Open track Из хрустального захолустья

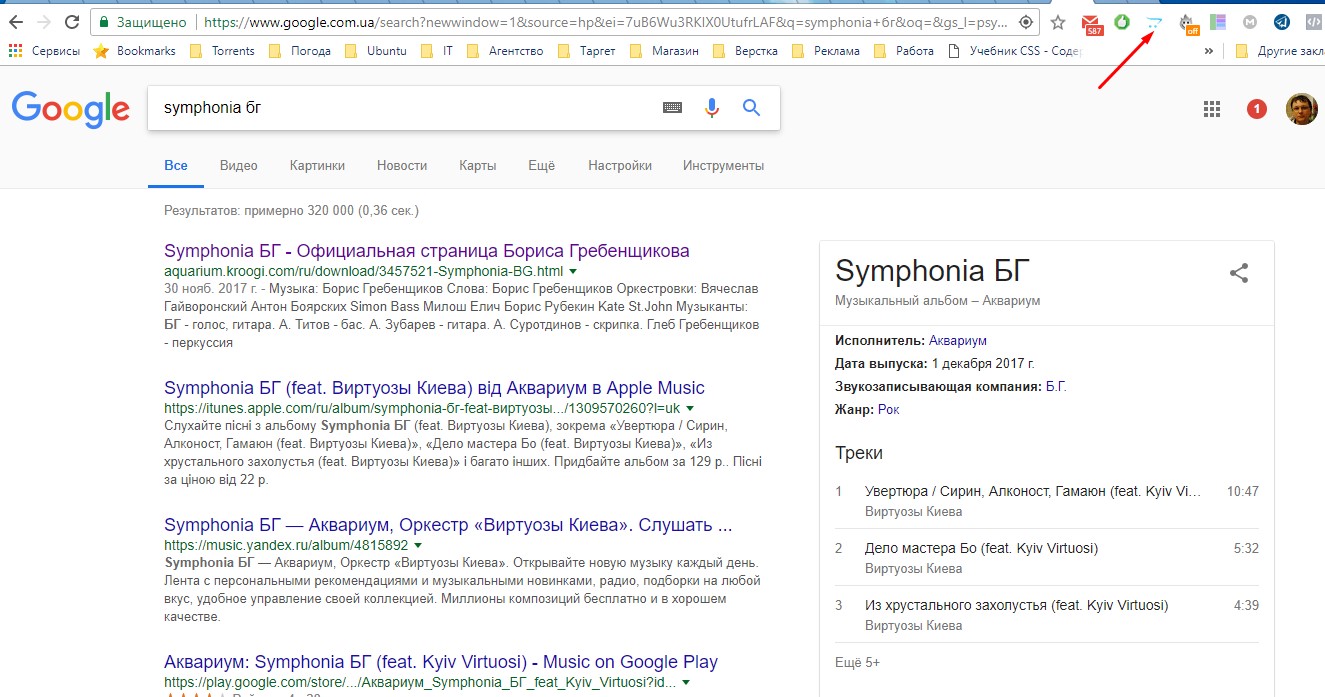click(x=1016, y=605)
